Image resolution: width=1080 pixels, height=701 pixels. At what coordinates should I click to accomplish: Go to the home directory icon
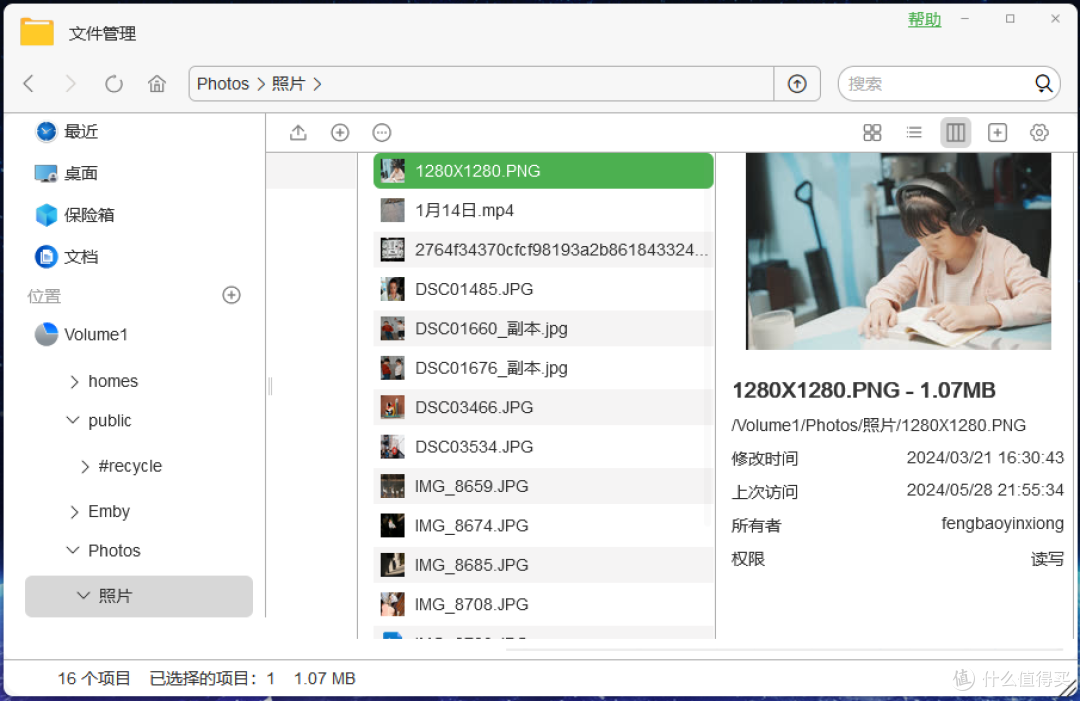[x=157, y=84]
